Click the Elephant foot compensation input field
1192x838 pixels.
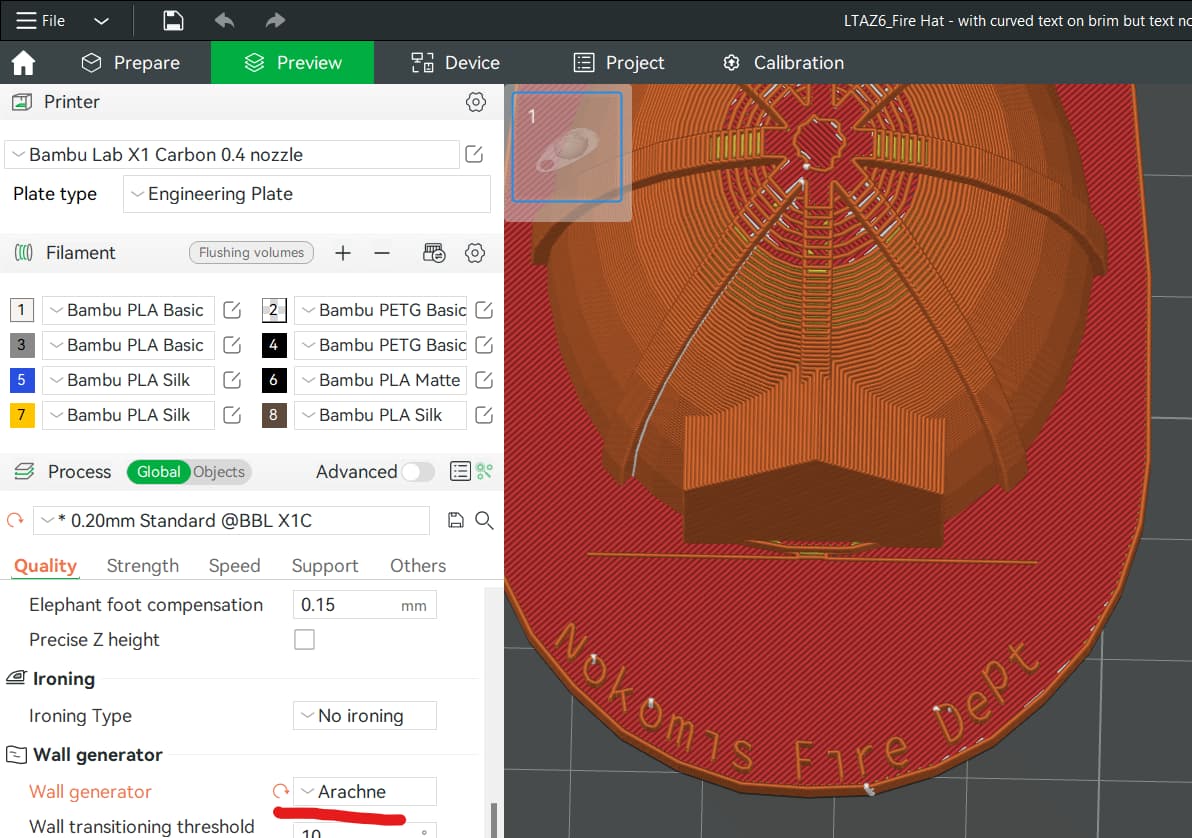(x=365, y=605)
